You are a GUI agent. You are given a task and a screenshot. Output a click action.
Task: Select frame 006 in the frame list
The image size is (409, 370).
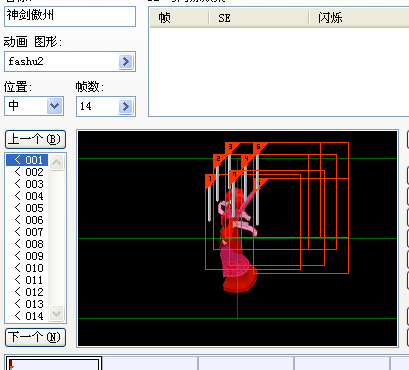[27, 220]
